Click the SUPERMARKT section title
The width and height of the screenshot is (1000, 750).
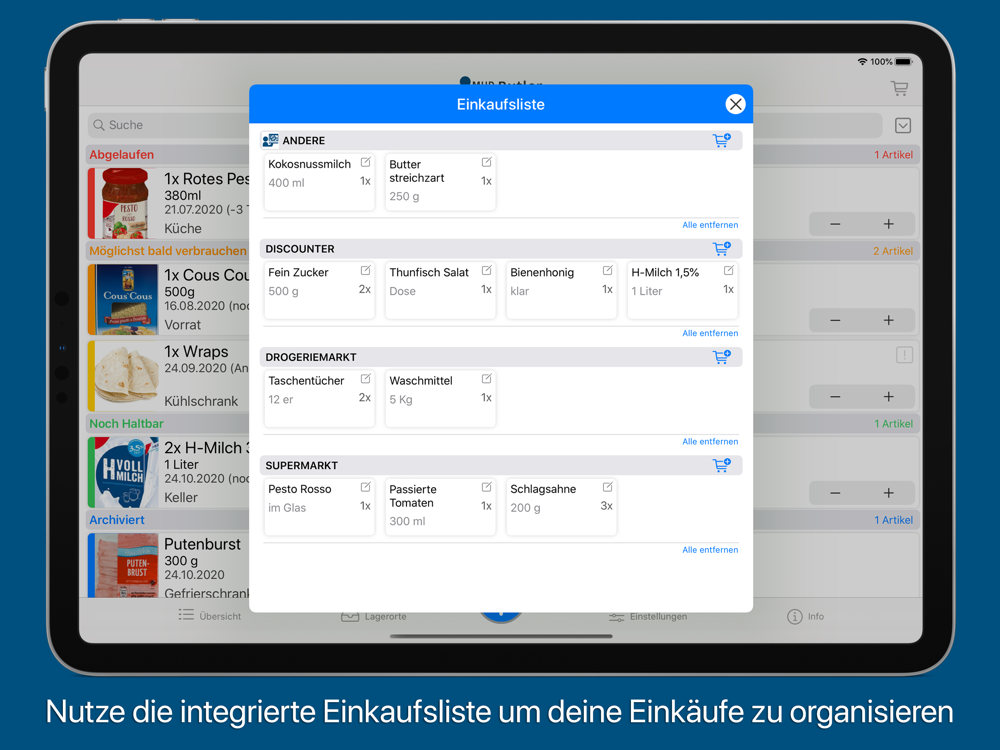click(x=302, y=466)
